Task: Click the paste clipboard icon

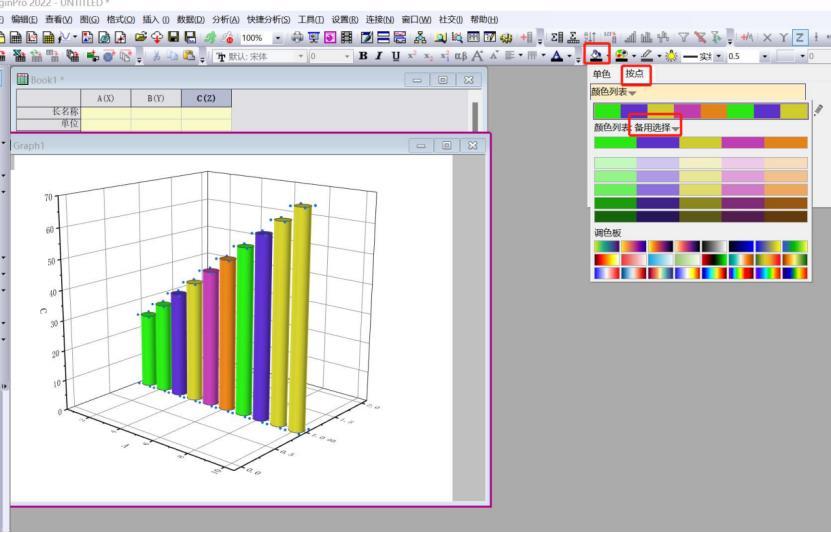Action: [x=189, y=56]
